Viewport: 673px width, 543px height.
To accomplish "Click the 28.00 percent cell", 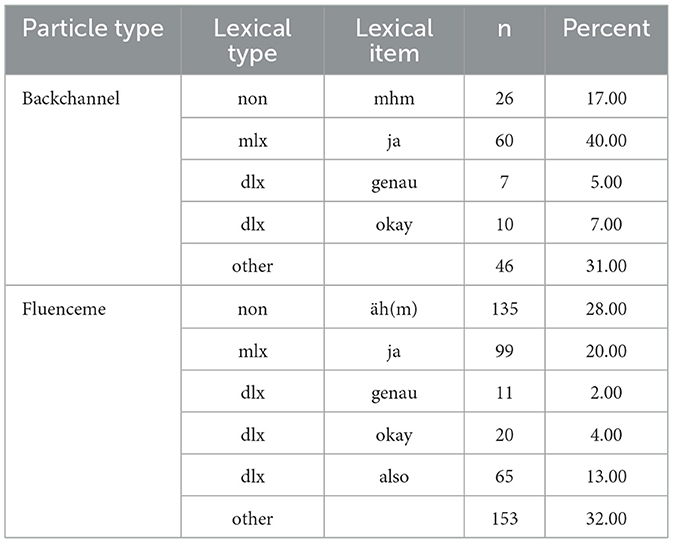I will click(608, 309).
